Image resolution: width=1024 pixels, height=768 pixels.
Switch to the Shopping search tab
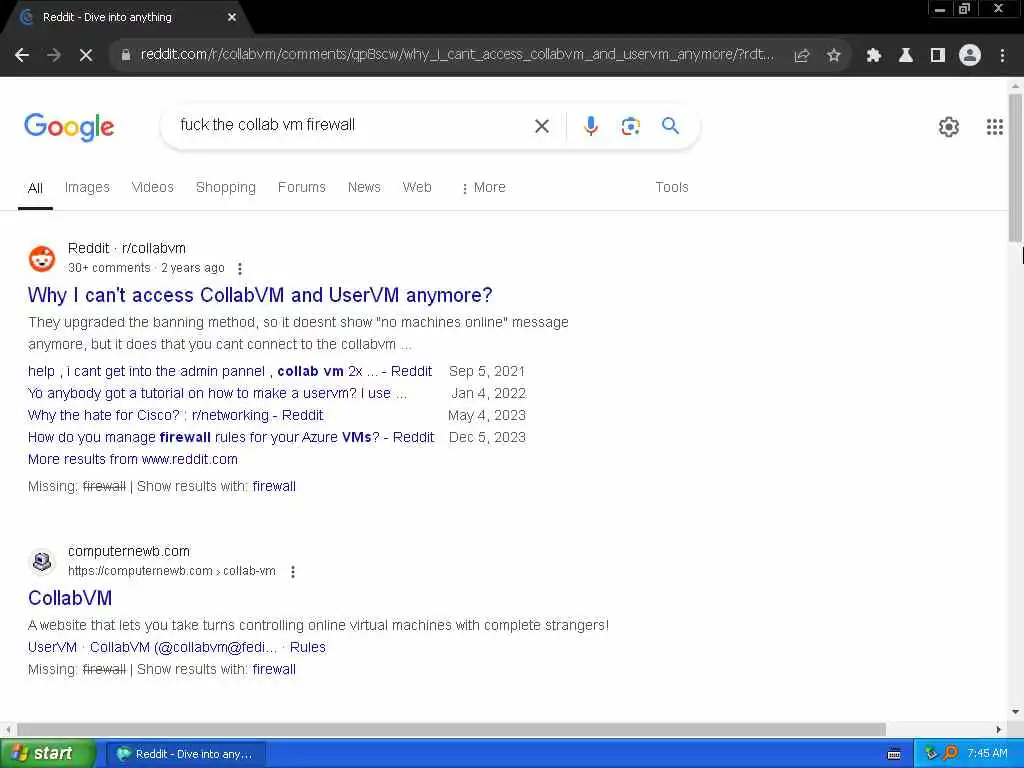[225, 187]
